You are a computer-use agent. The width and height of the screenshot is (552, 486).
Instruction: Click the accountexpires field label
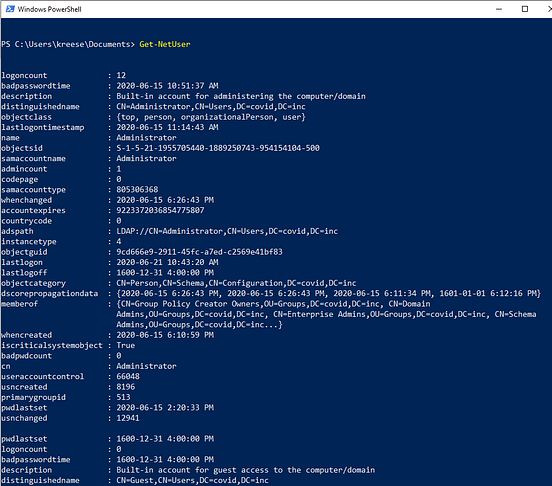click(33, 210)
